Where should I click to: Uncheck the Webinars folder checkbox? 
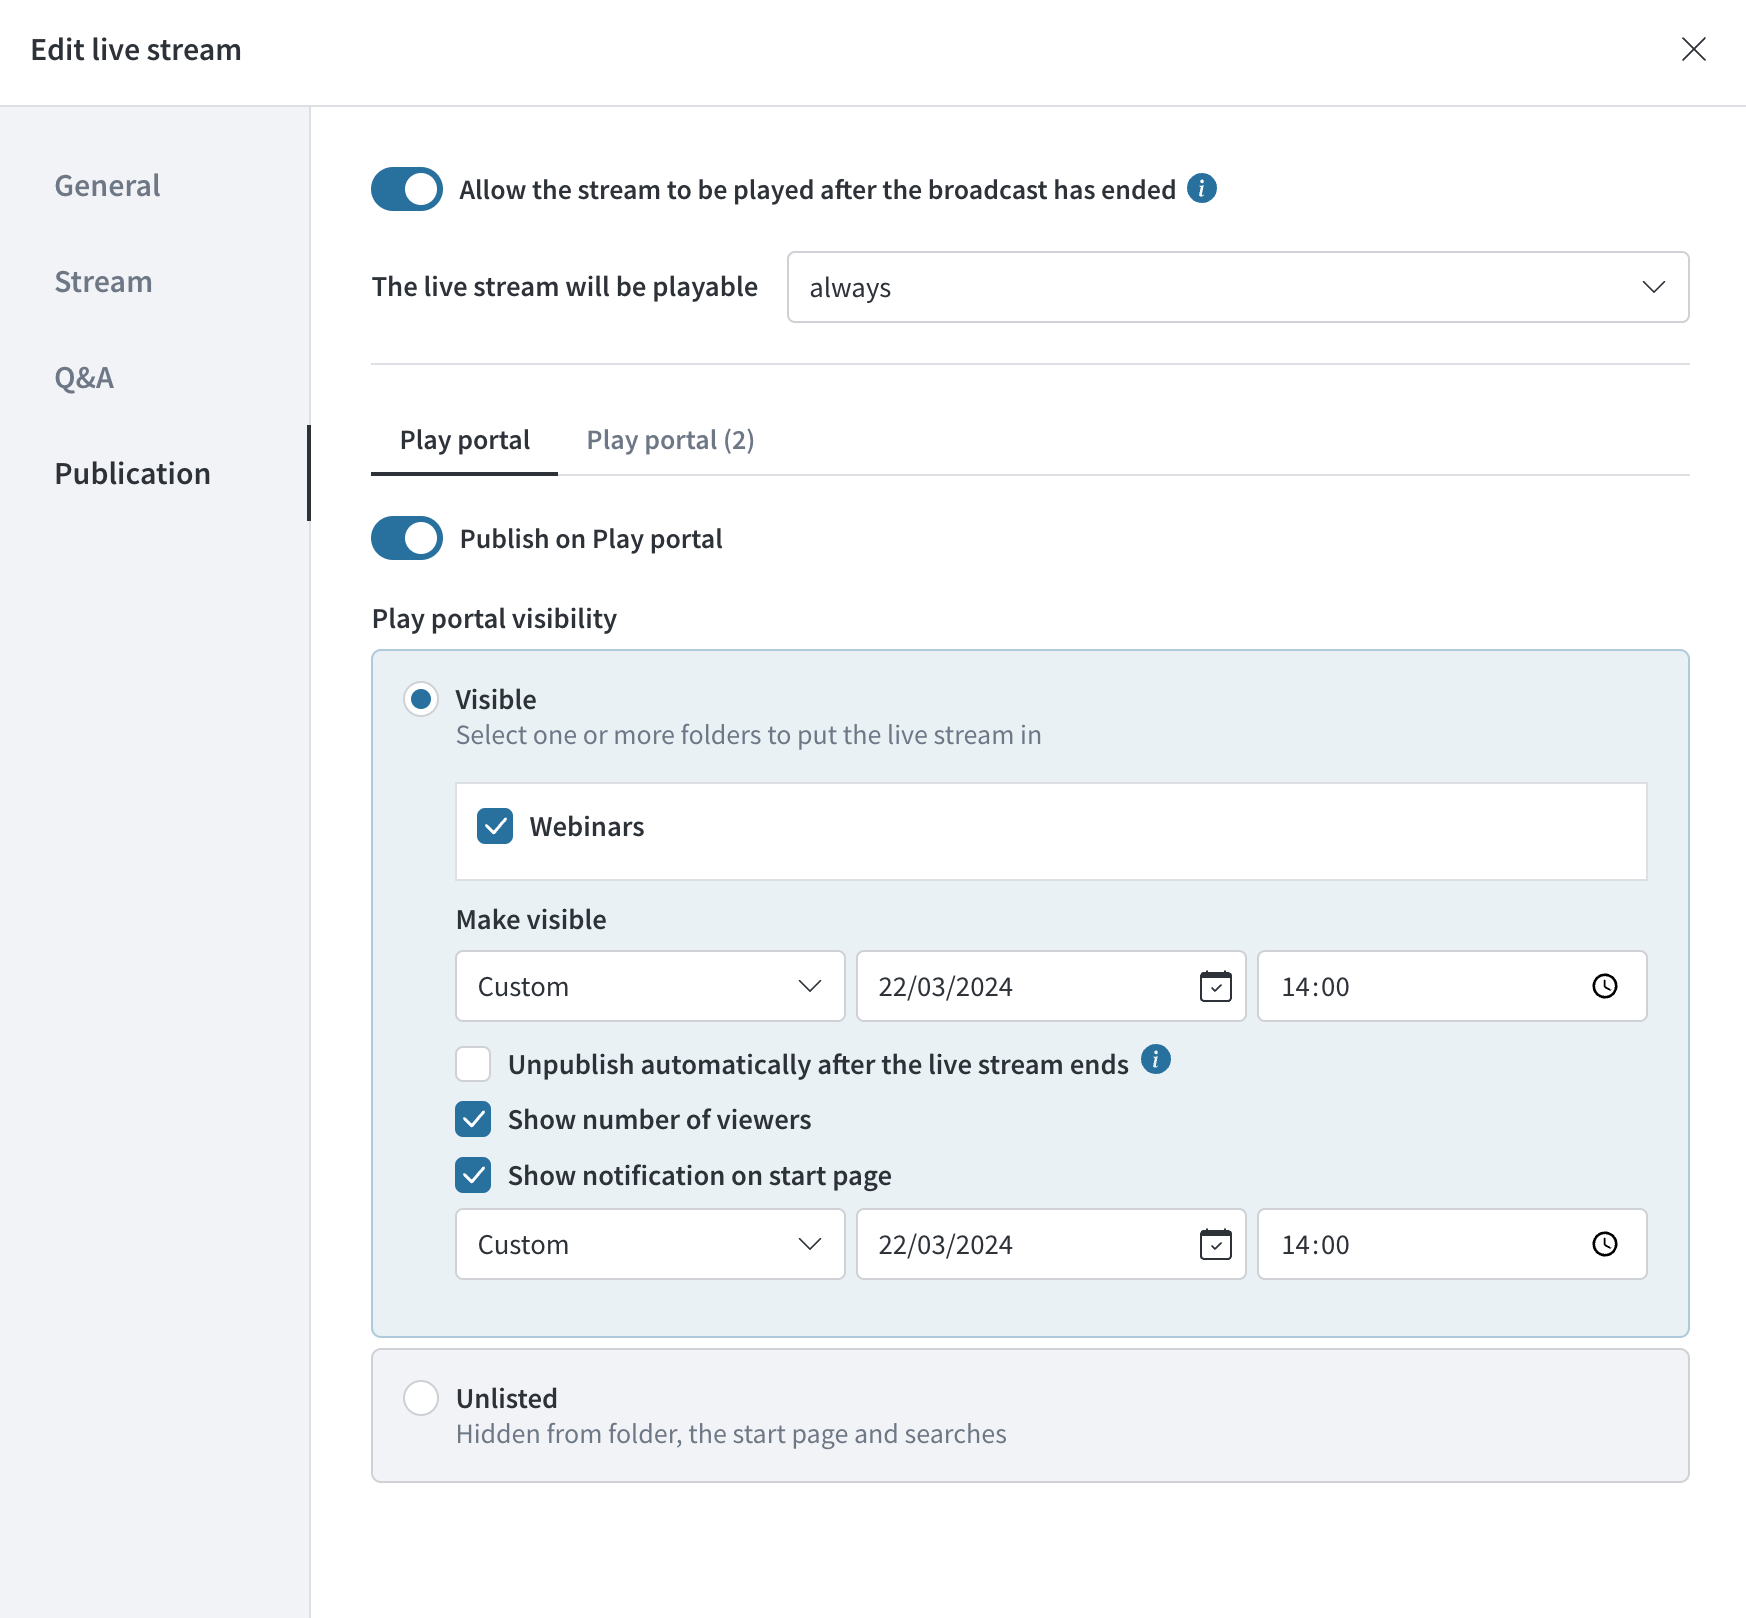pyautogui.click(x=495, y=826)
